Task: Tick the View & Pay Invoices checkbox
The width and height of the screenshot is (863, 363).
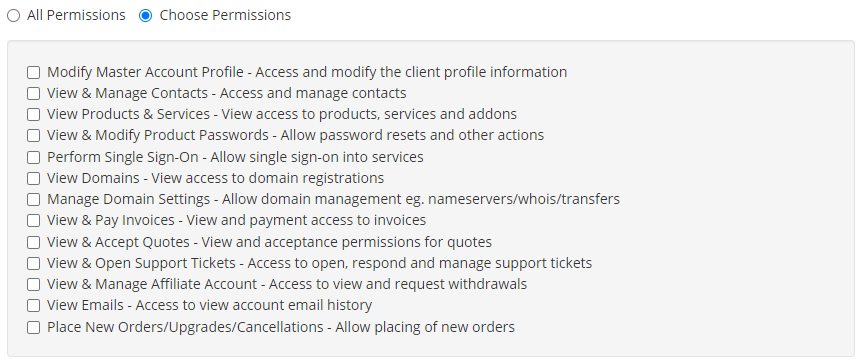Action: tap(34, 221)
